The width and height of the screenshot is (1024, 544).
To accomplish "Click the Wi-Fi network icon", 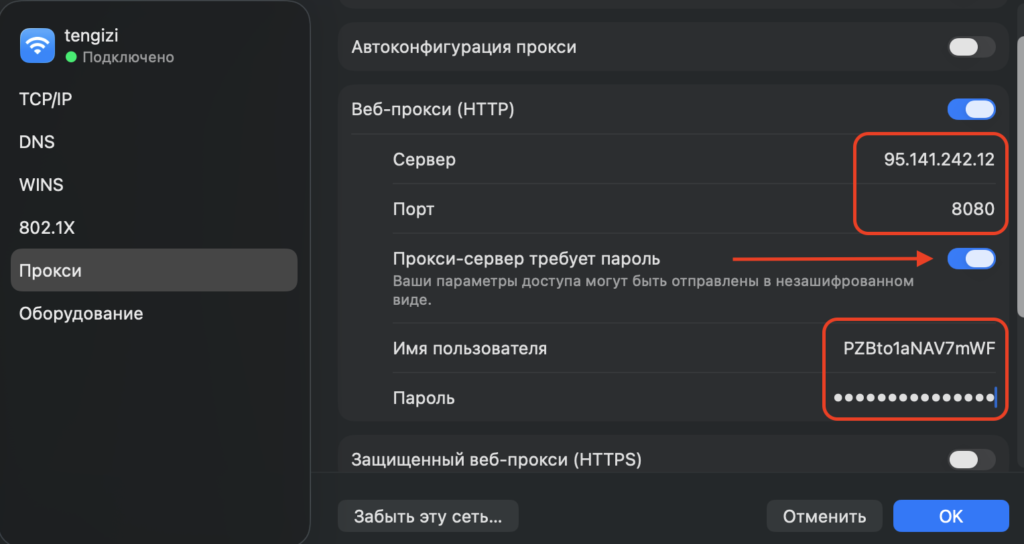I will [38, 45].
